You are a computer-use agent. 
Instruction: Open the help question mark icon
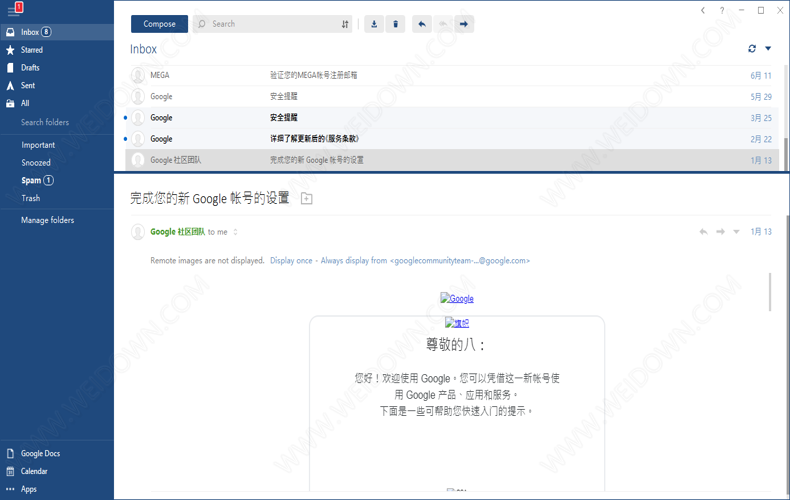(722, 10)
